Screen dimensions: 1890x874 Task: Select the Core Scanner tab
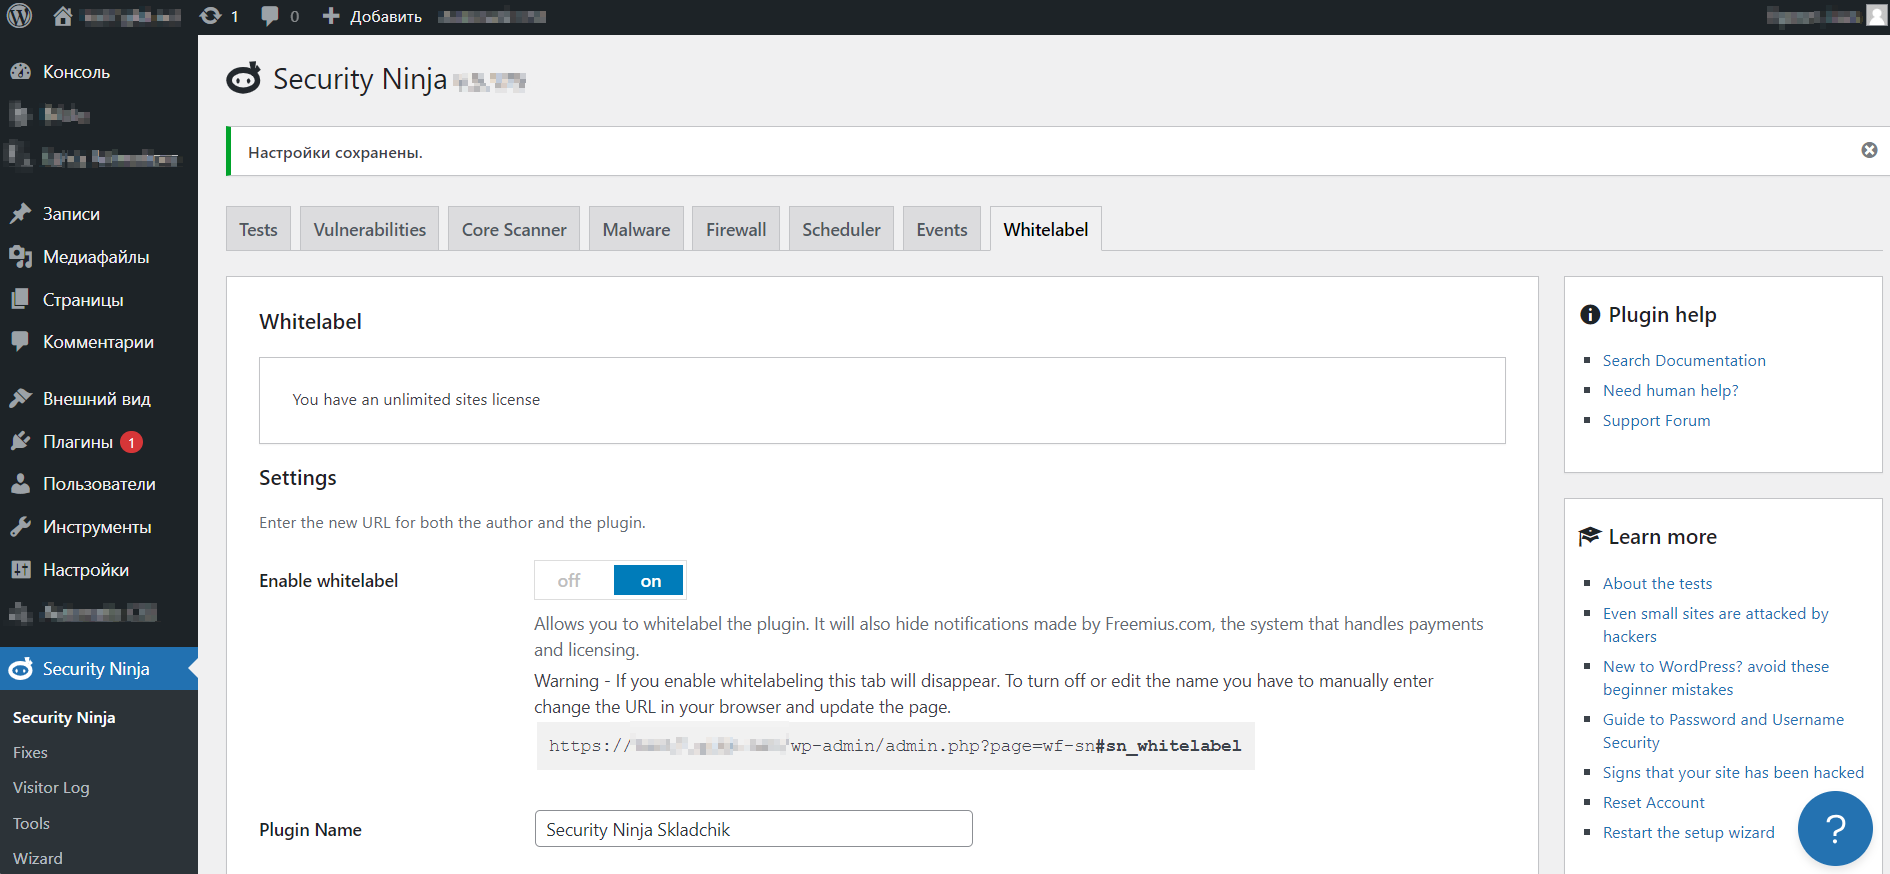[x=513, y=230]
